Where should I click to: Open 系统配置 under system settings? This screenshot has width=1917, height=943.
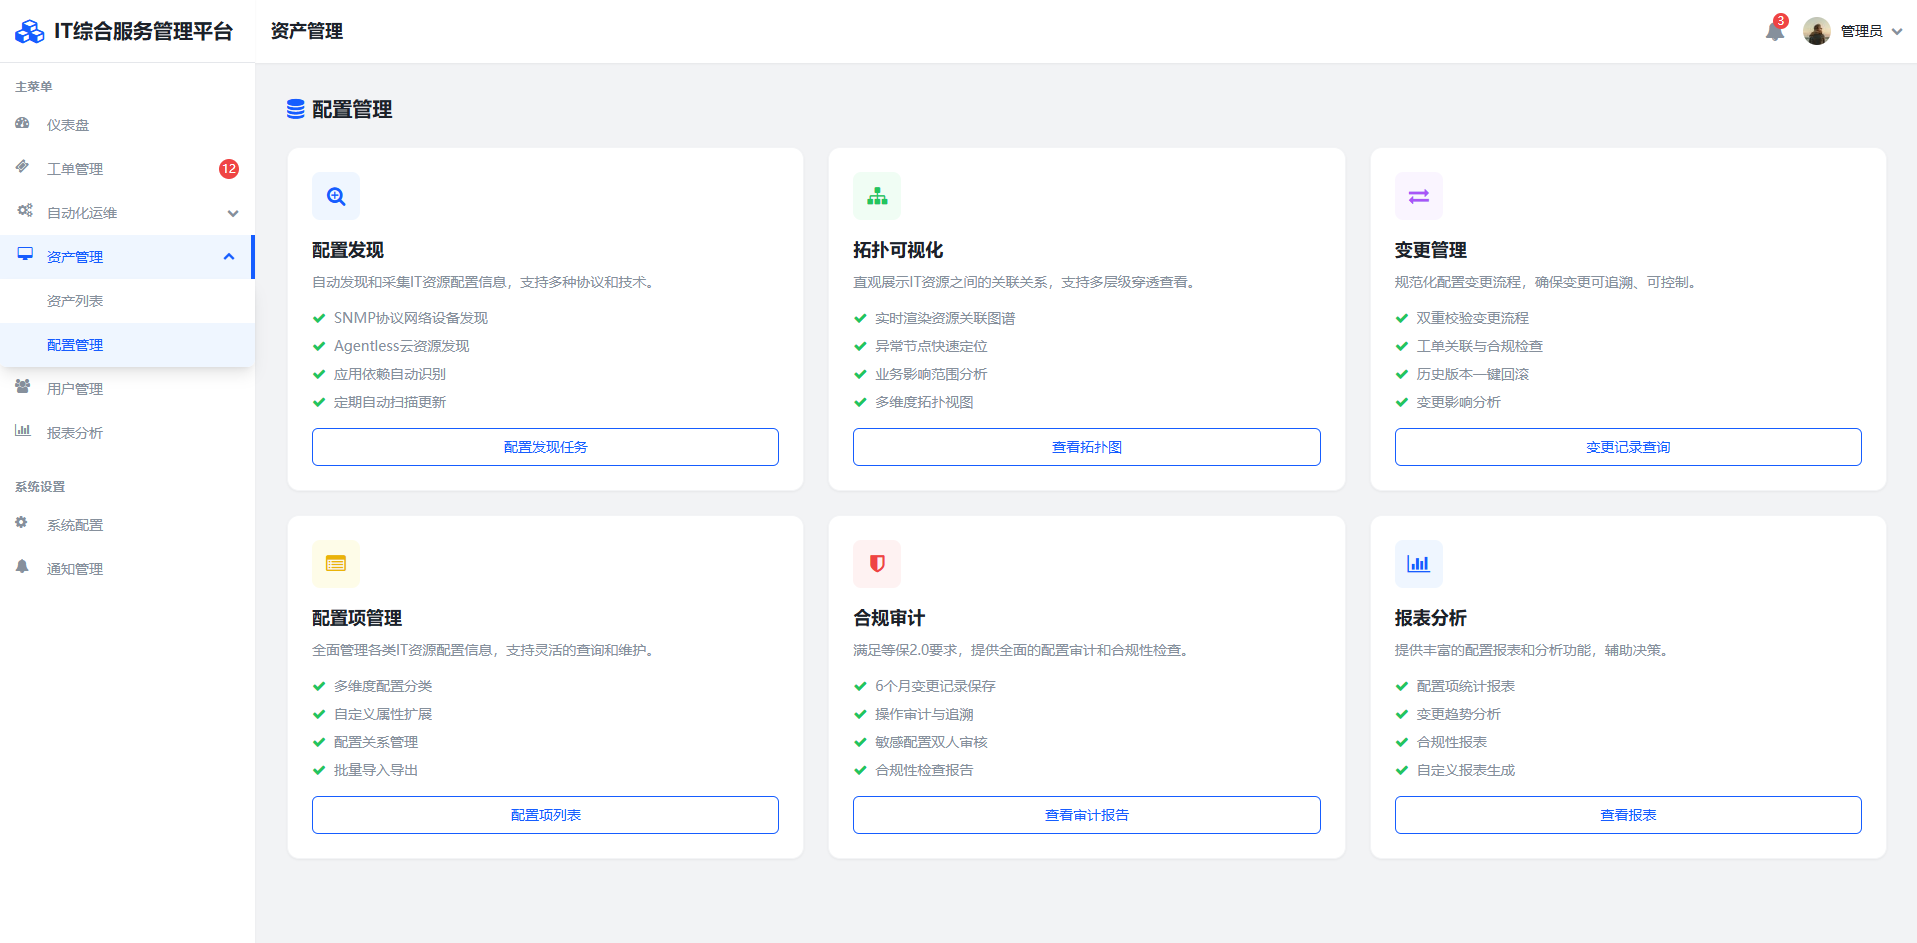coord(75,525)
